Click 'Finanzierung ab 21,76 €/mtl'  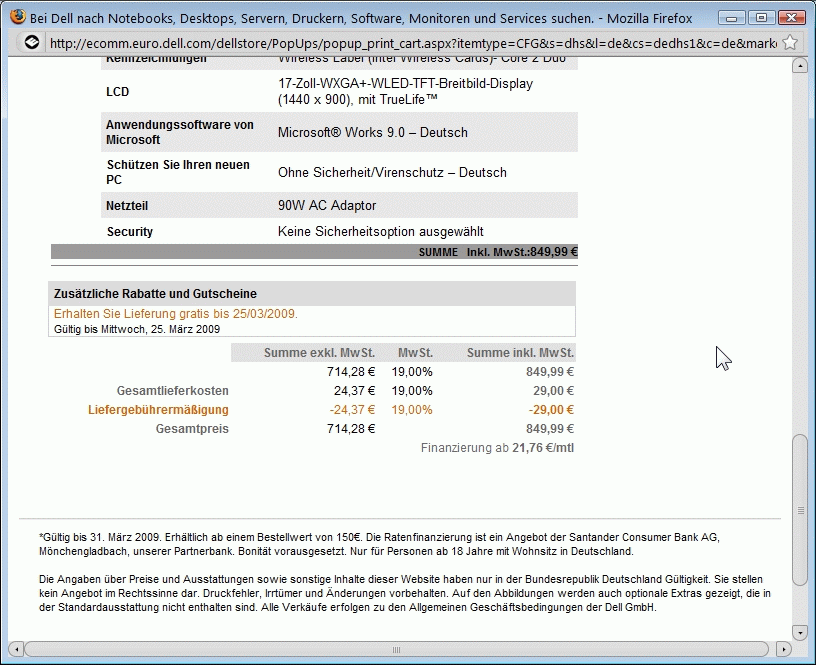[497, 448]
